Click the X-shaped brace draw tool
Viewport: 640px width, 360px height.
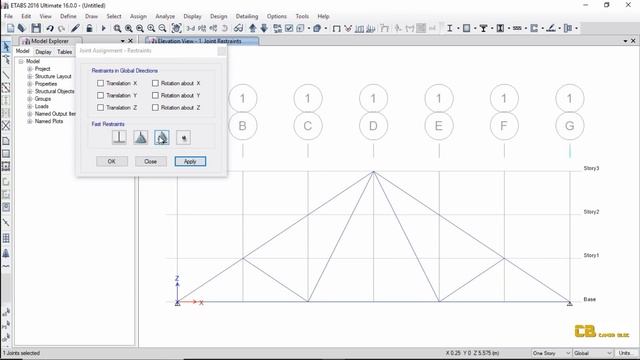tap(6, 125)
